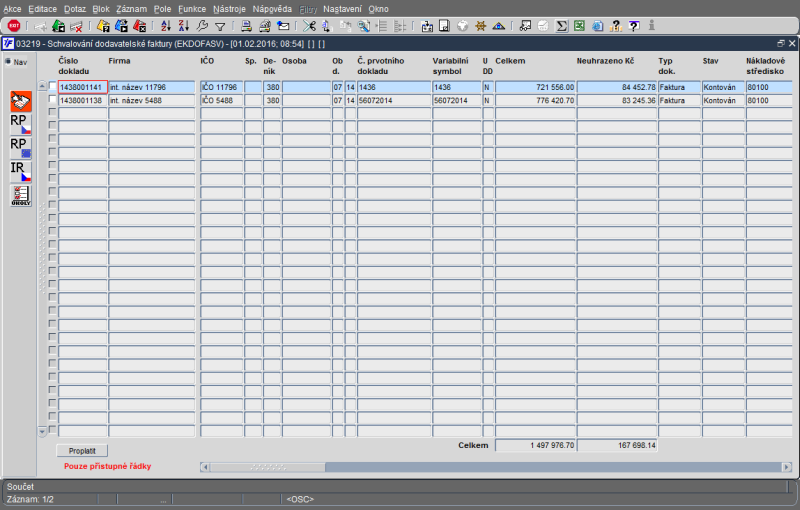Viewport: 800px width, 510px height.
Task: Click the printer icon in the toolbar
Action: tap(246, 26)
